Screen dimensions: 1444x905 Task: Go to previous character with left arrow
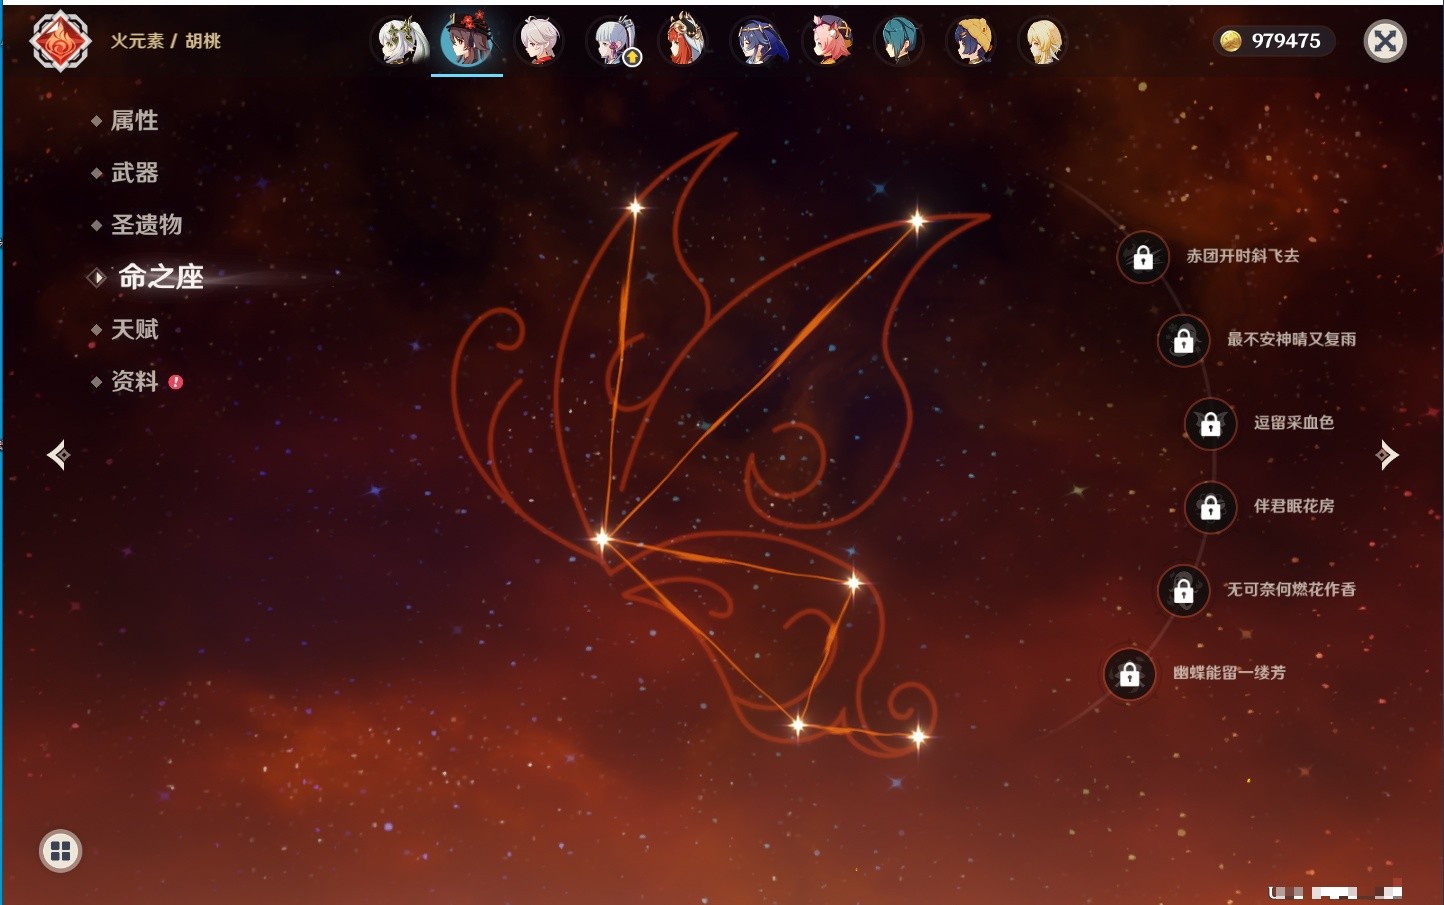click(58, 455)
